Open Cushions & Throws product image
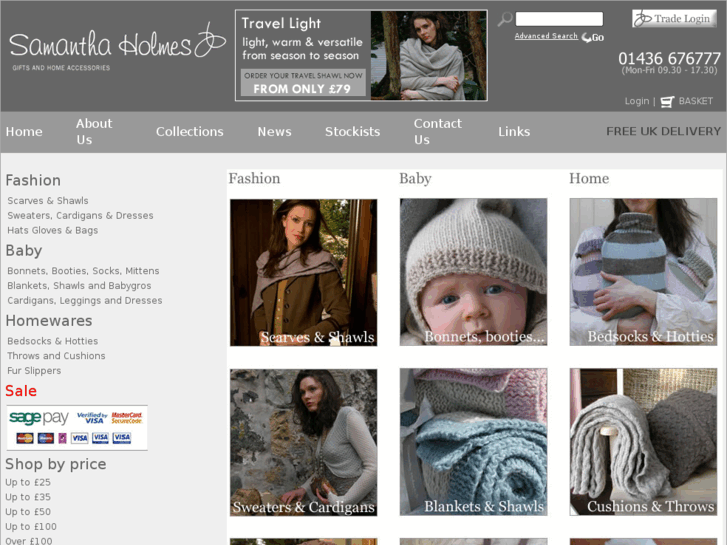 coord(643,442)
